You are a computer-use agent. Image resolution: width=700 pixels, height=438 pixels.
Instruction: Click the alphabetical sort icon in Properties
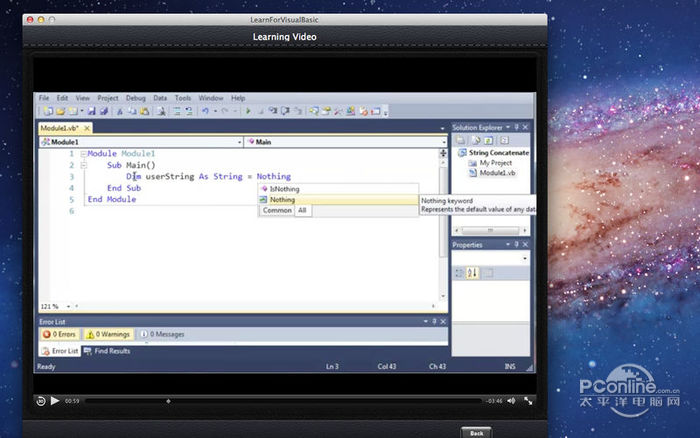[472, 273]
